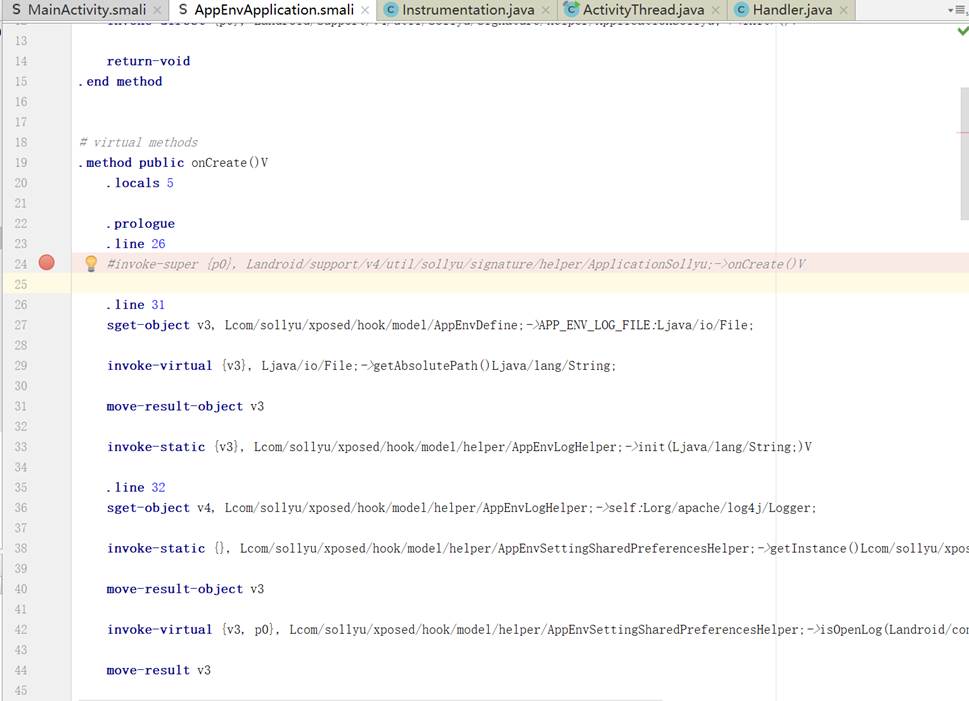Screen dimensions: 969x701
Task: Click 'move-result v3' on line 44
Action: point(158,670)
